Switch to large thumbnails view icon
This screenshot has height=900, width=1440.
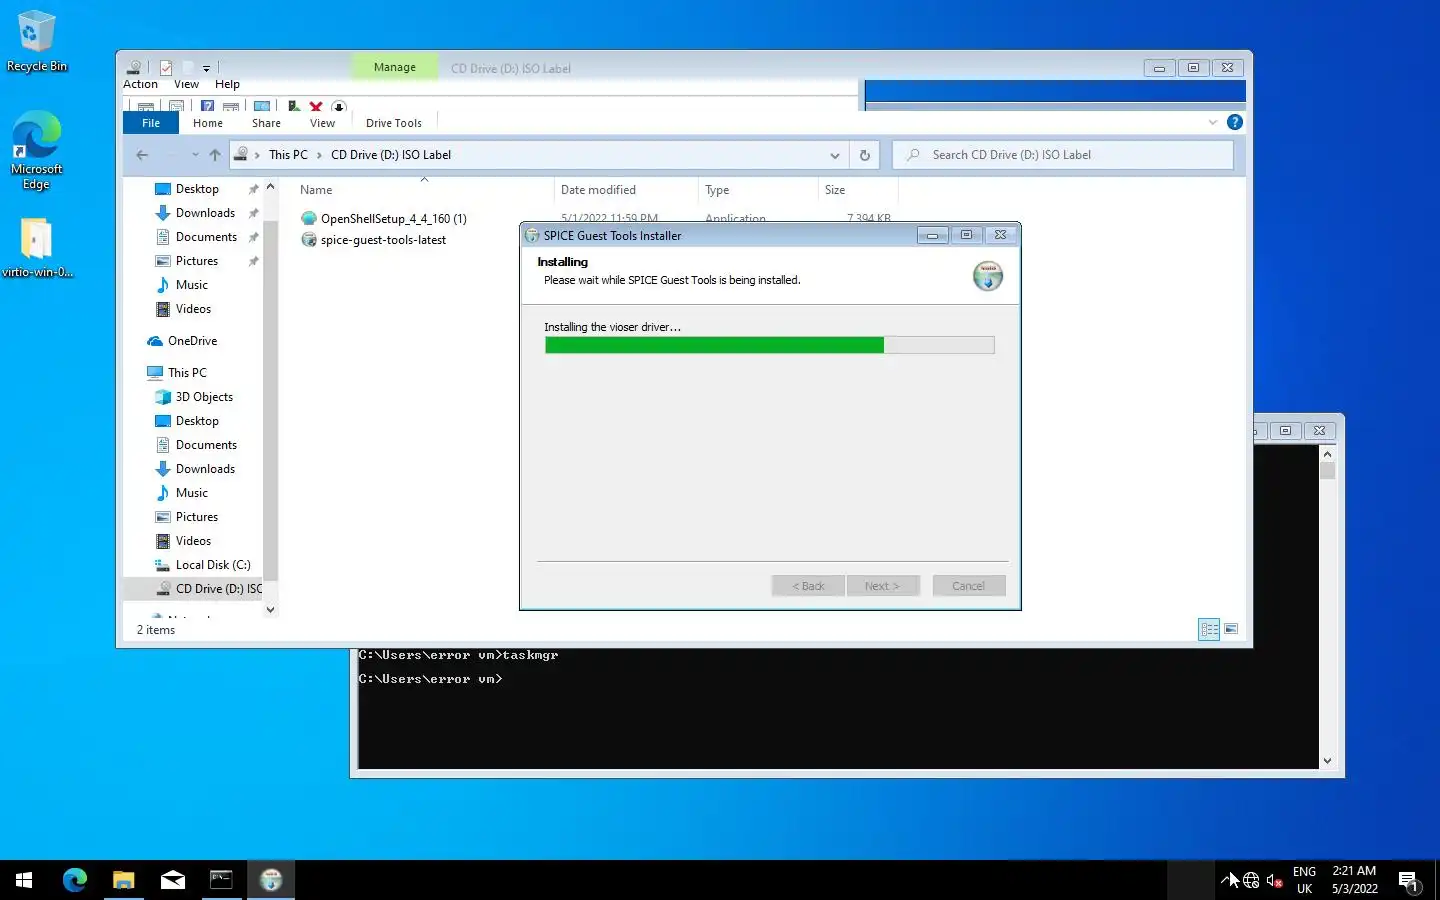pyautogui.click(x=1231, y=629)
